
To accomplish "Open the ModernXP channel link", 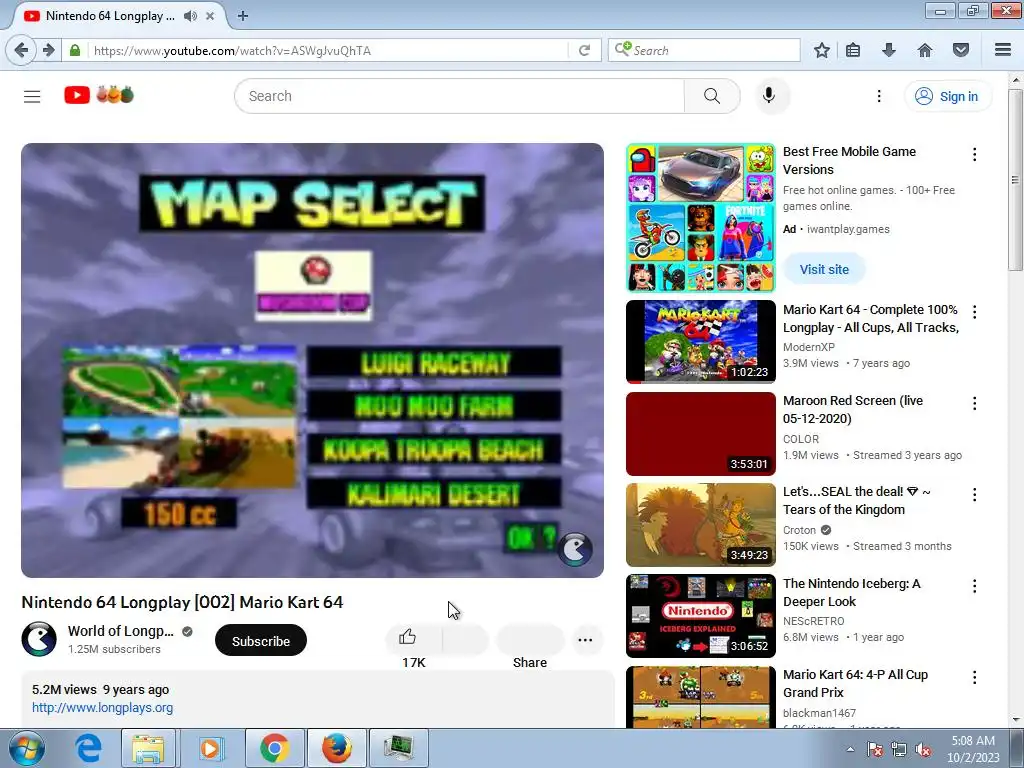I will (808, 347).
